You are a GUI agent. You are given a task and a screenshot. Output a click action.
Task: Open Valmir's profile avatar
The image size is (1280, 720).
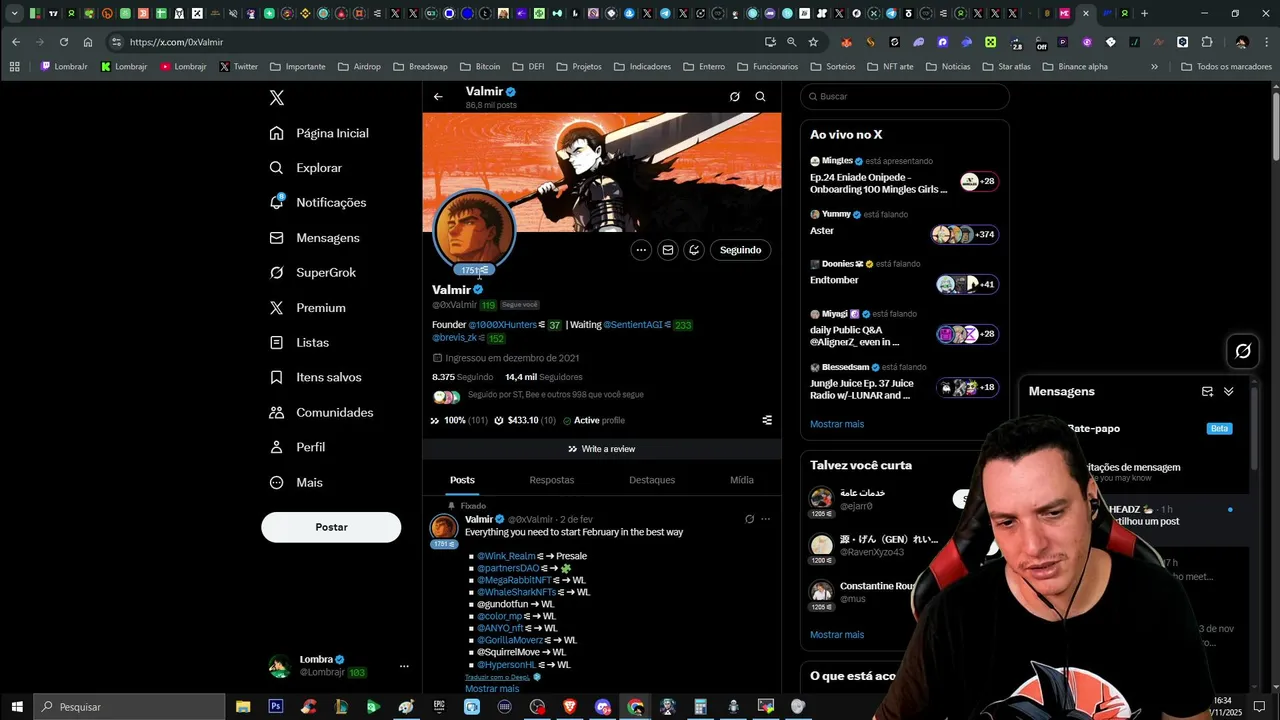(474, 231)
